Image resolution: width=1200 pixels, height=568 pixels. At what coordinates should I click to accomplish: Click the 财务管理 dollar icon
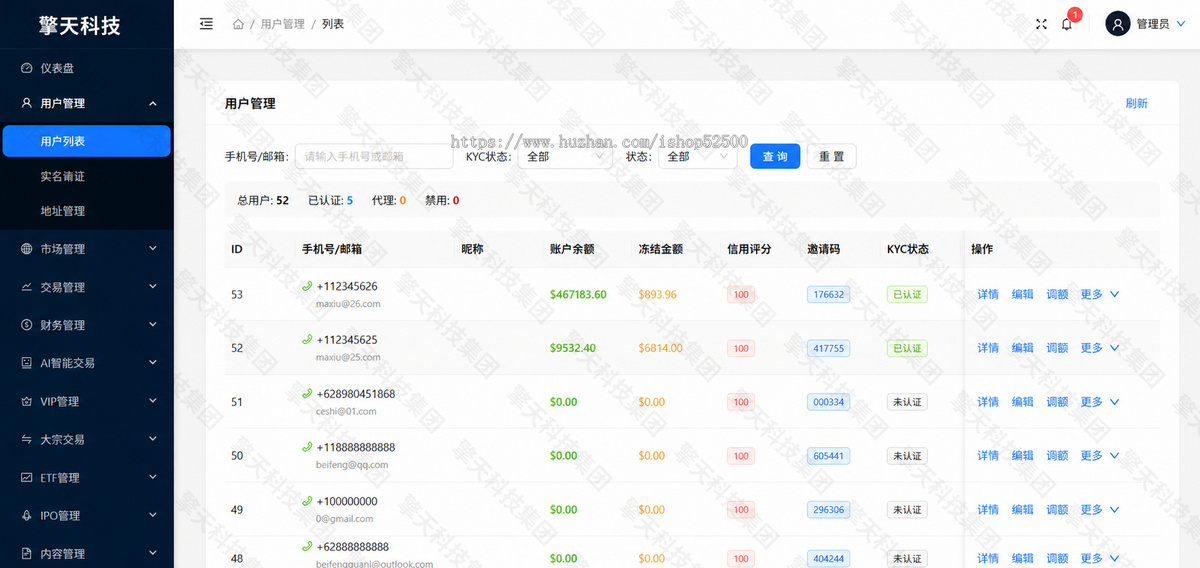click(x=27, y=325)
